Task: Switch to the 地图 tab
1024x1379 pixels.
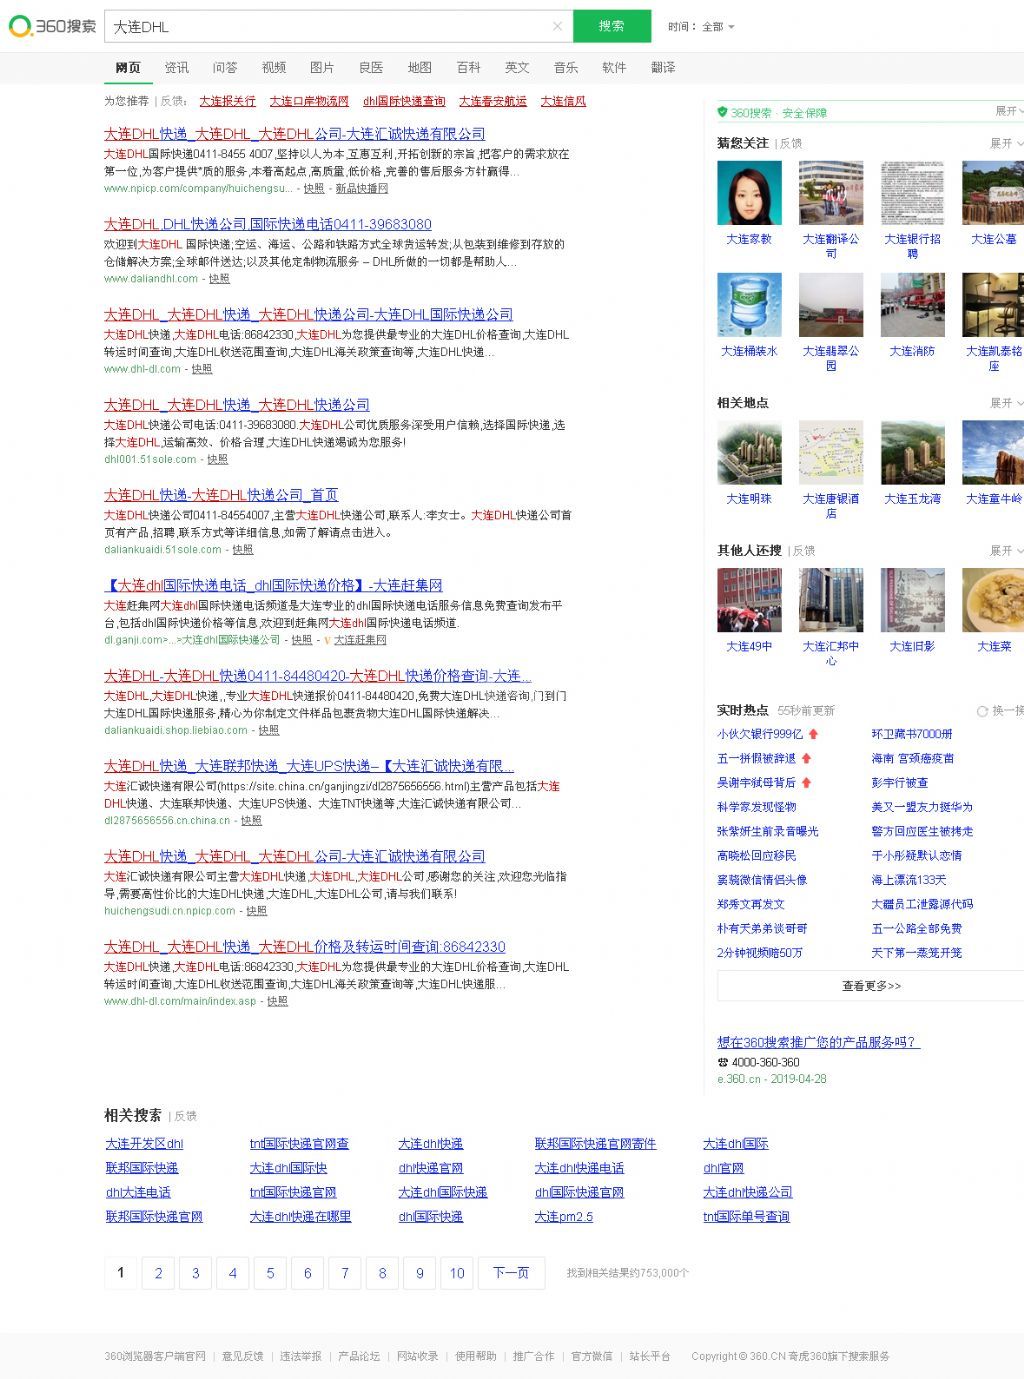Action: (x=420, y=67)
